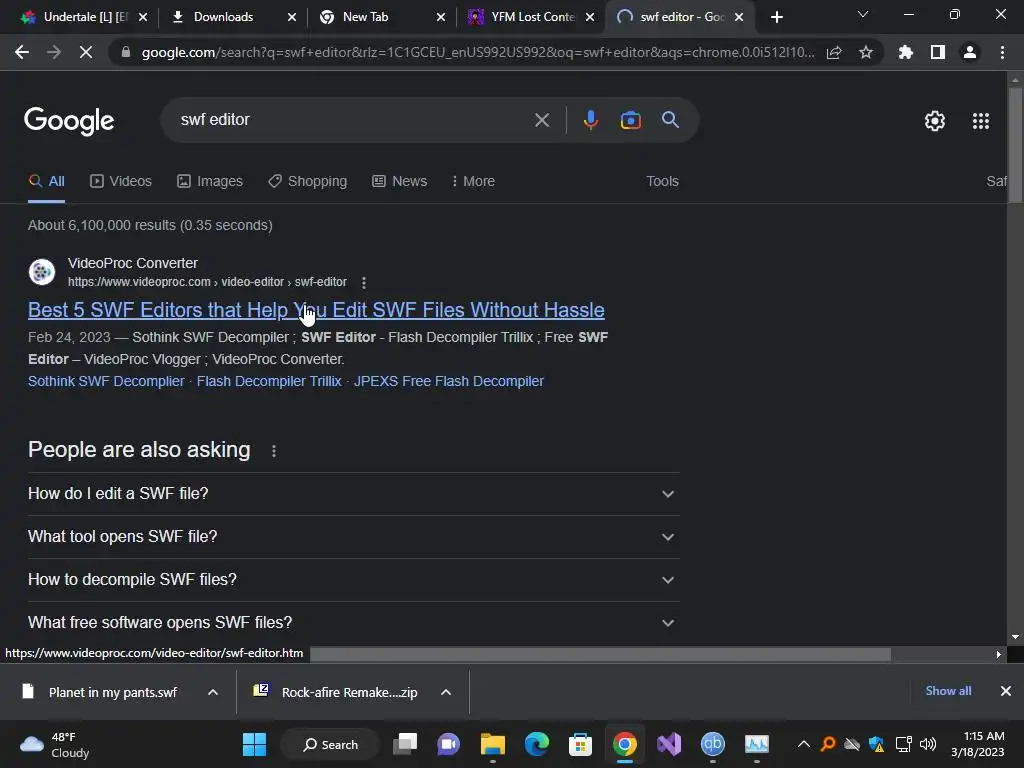
Task: Click into the 'swf editor' search field
Action: [x=353, y=120]
